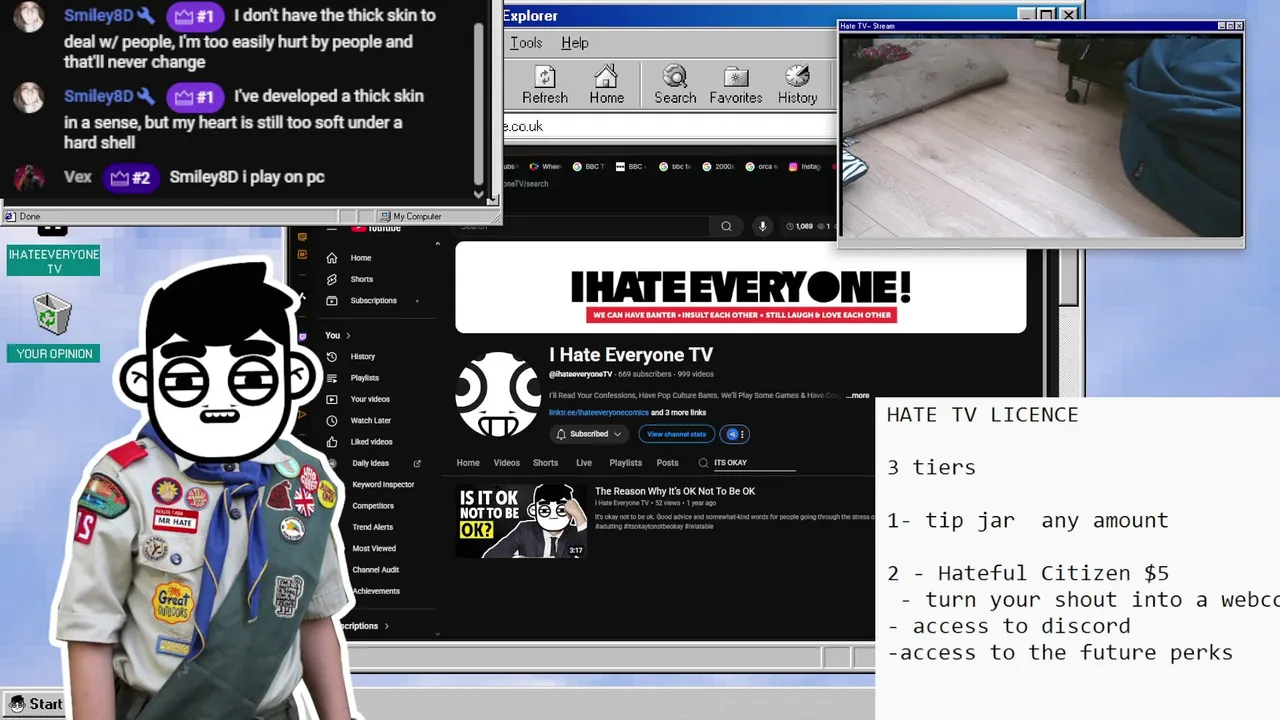Switch to the channel Home tab
1280x720 pixels.
point(468,463)
